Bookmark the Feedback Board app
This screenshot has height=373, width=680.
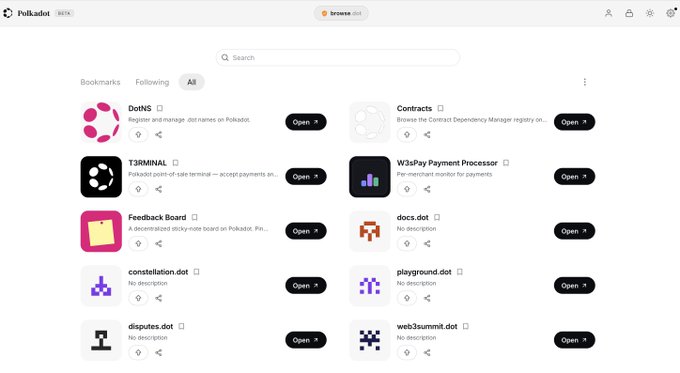click(x=194, y=217)
